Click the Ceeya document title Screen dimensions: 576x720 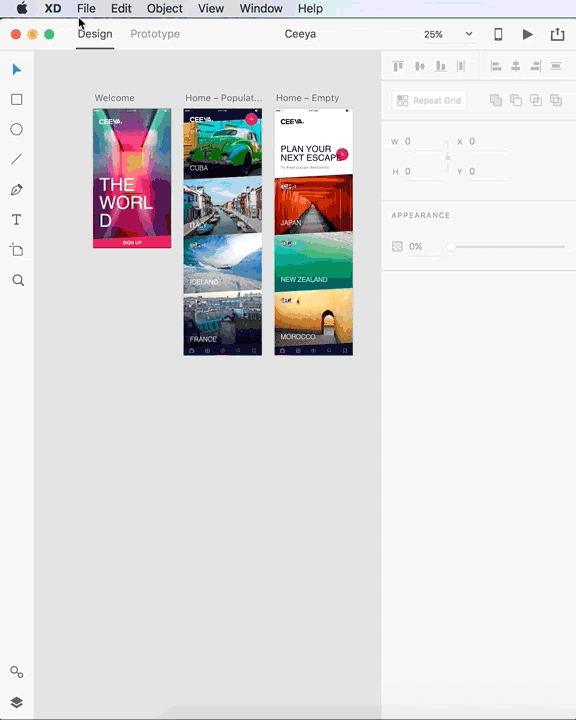pos(300,34)
